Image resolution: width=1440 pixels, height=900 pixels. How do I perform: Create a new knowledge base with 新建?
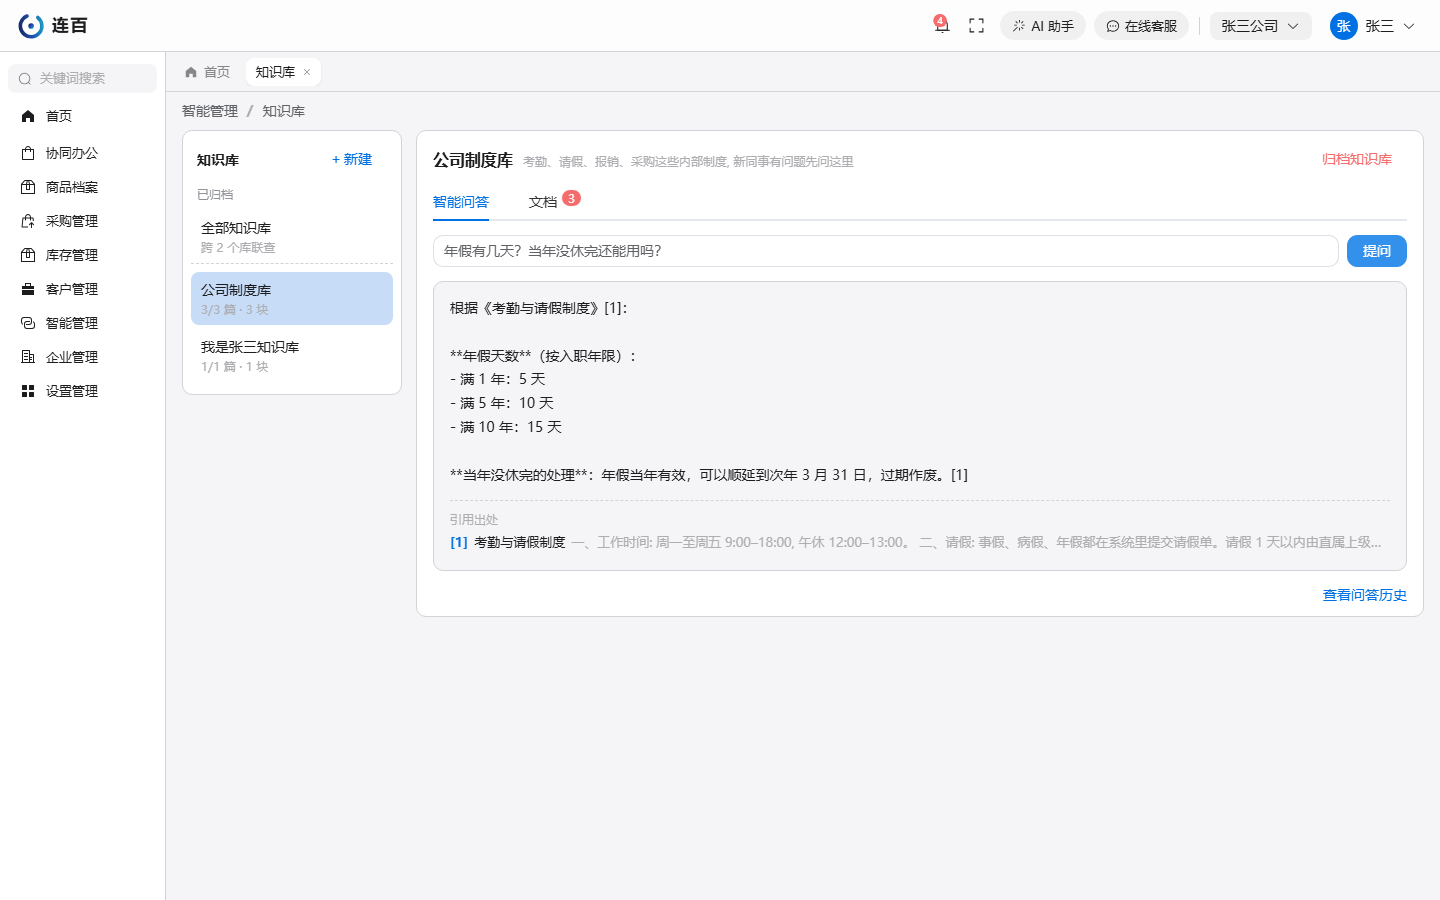click(352, 160)
